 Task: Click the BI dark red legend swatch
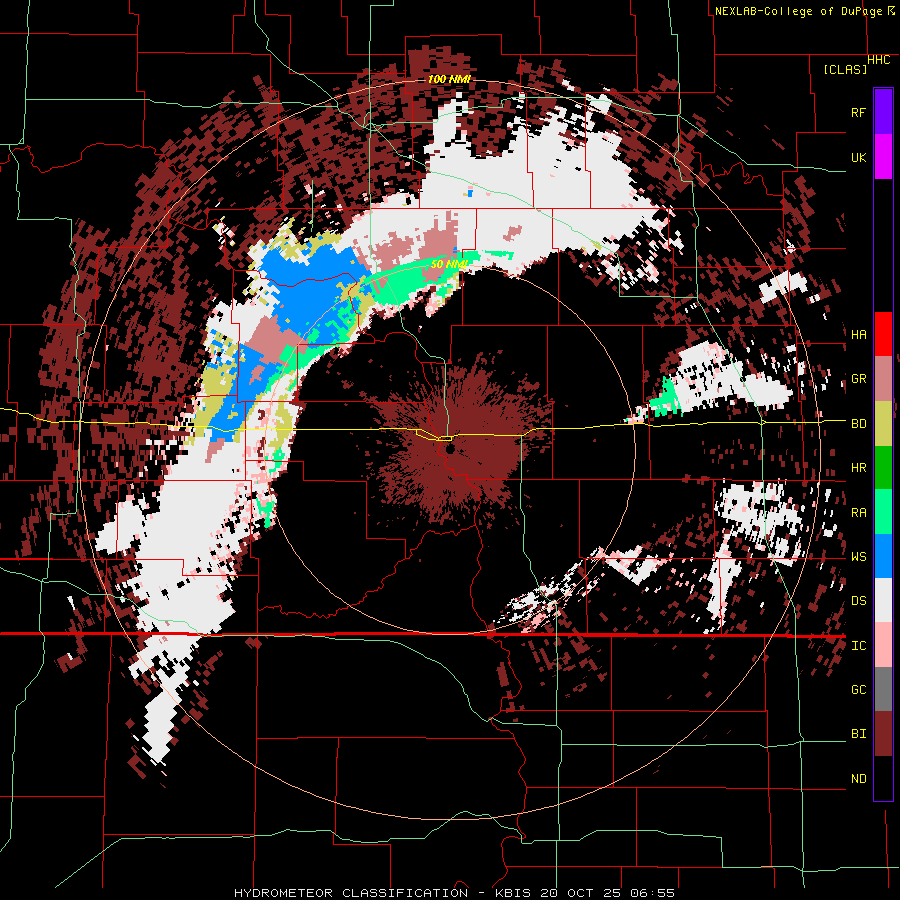click(883, 734)
